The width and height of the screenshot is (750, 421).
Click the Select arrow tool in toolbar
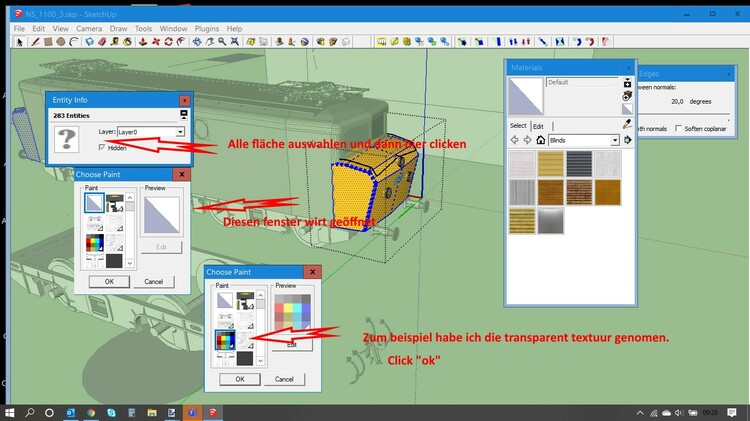pyautogui.click(x=19, y=42)
